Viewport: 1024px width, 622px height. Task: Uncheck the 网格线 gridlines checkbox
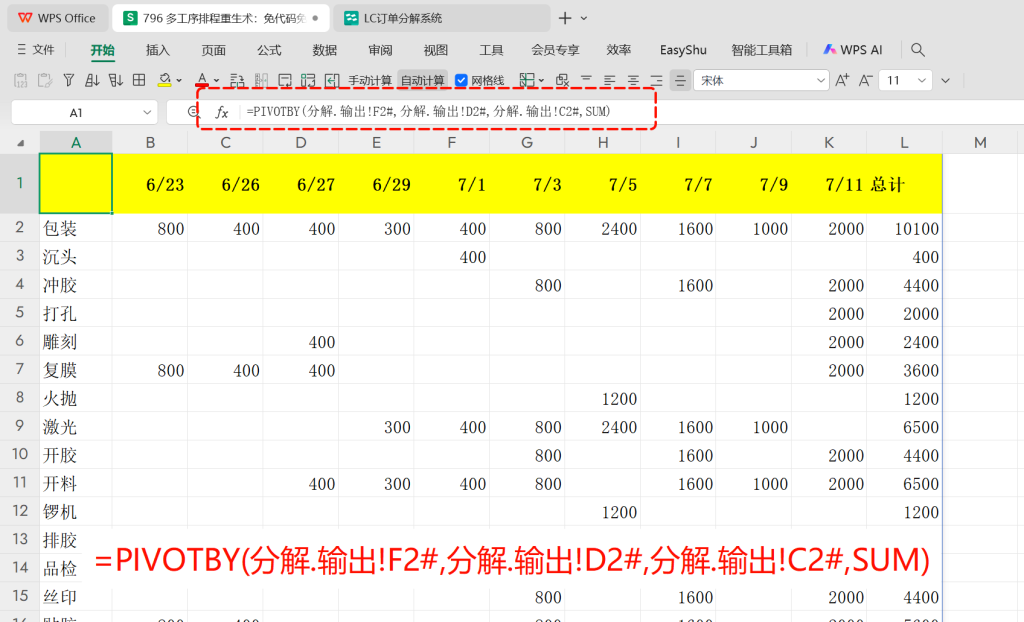[461, 80]
